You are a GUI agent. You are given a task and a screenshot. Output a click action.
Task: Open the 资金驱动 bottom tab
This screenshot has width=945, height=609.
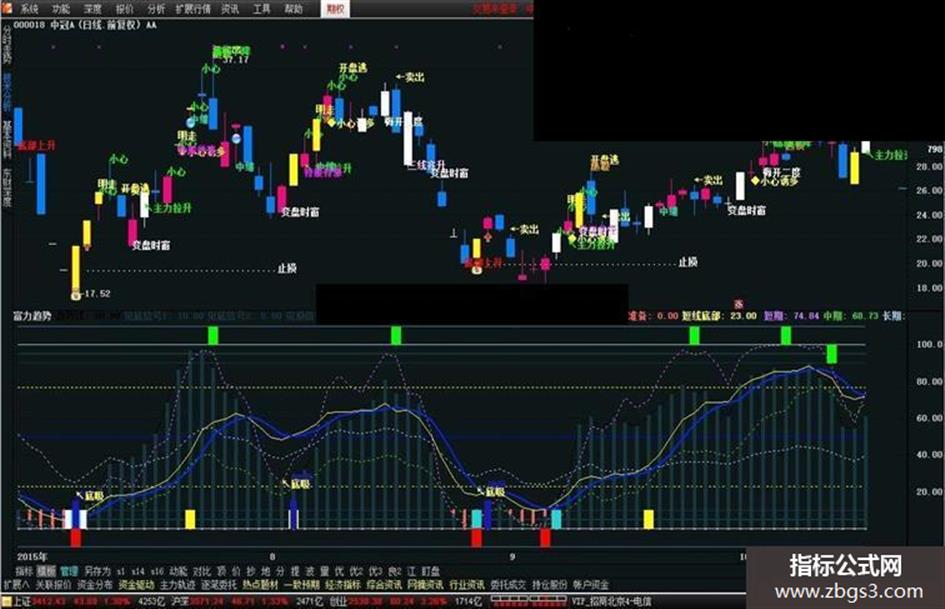click(x=136, y=584)
